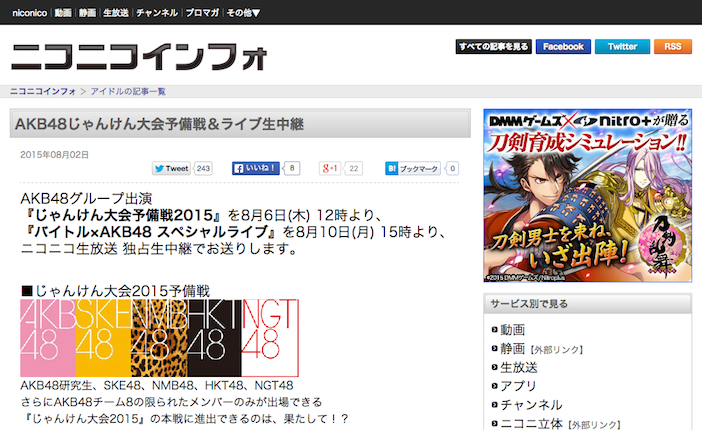Open 静画 [外部リンク] in the sidebar
The width and height of the screenshot is (702, 430).
tap(542, 348)
